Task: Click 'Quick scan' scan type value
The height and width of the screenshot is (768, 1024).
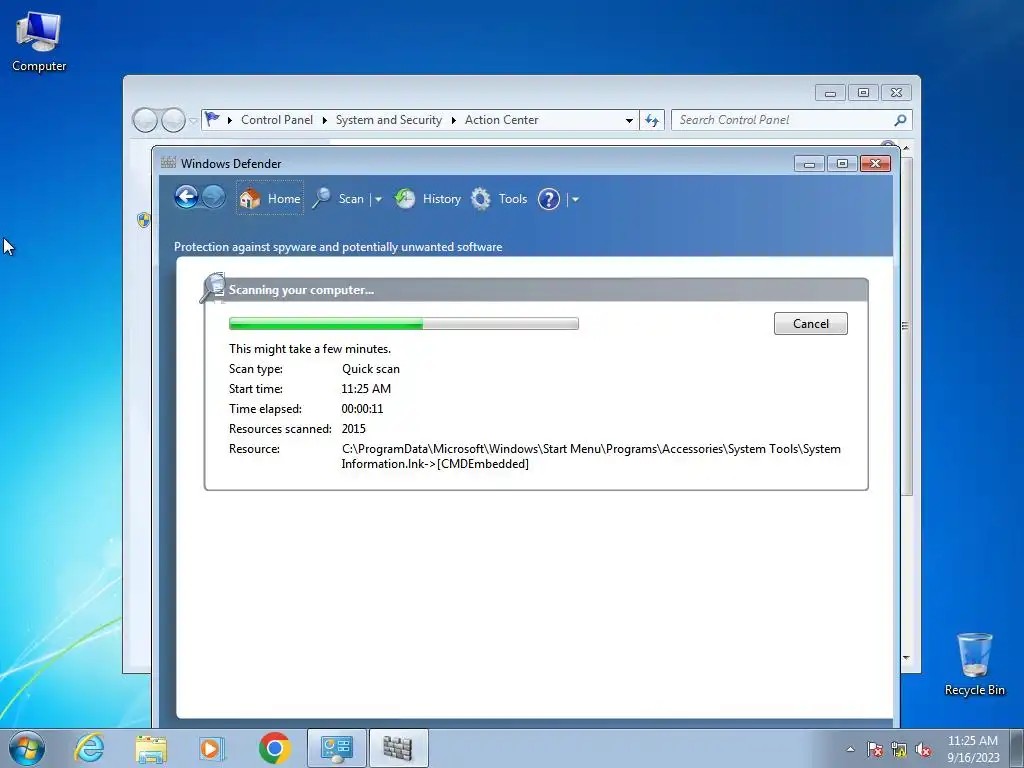Action: coord(371,369)
